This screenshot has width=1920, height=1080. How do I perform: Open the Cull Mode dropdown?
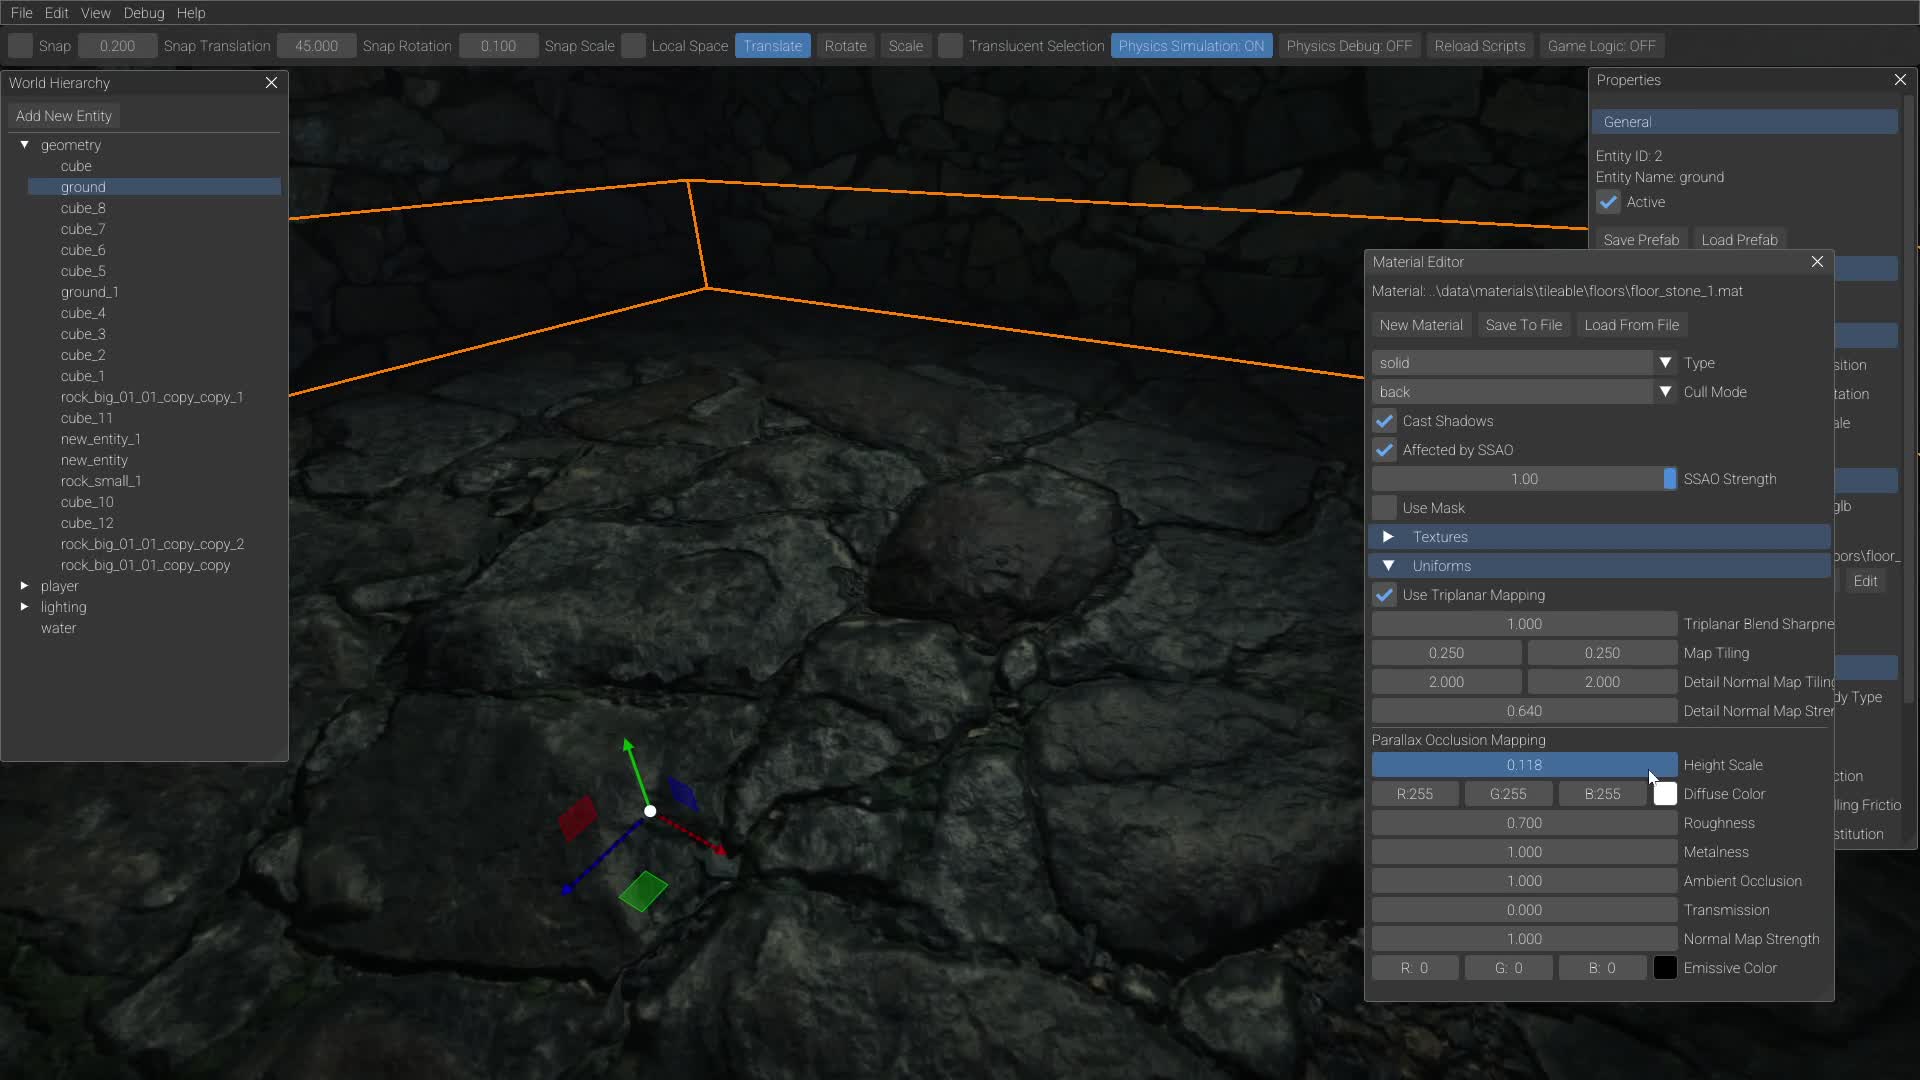coord(1524,392)
